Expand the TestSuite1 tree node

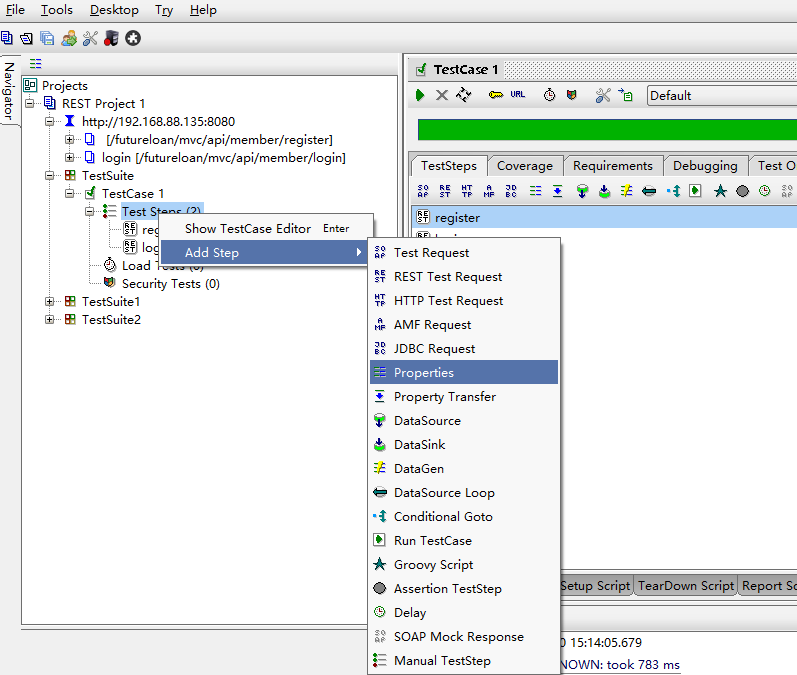pos(50,301)
